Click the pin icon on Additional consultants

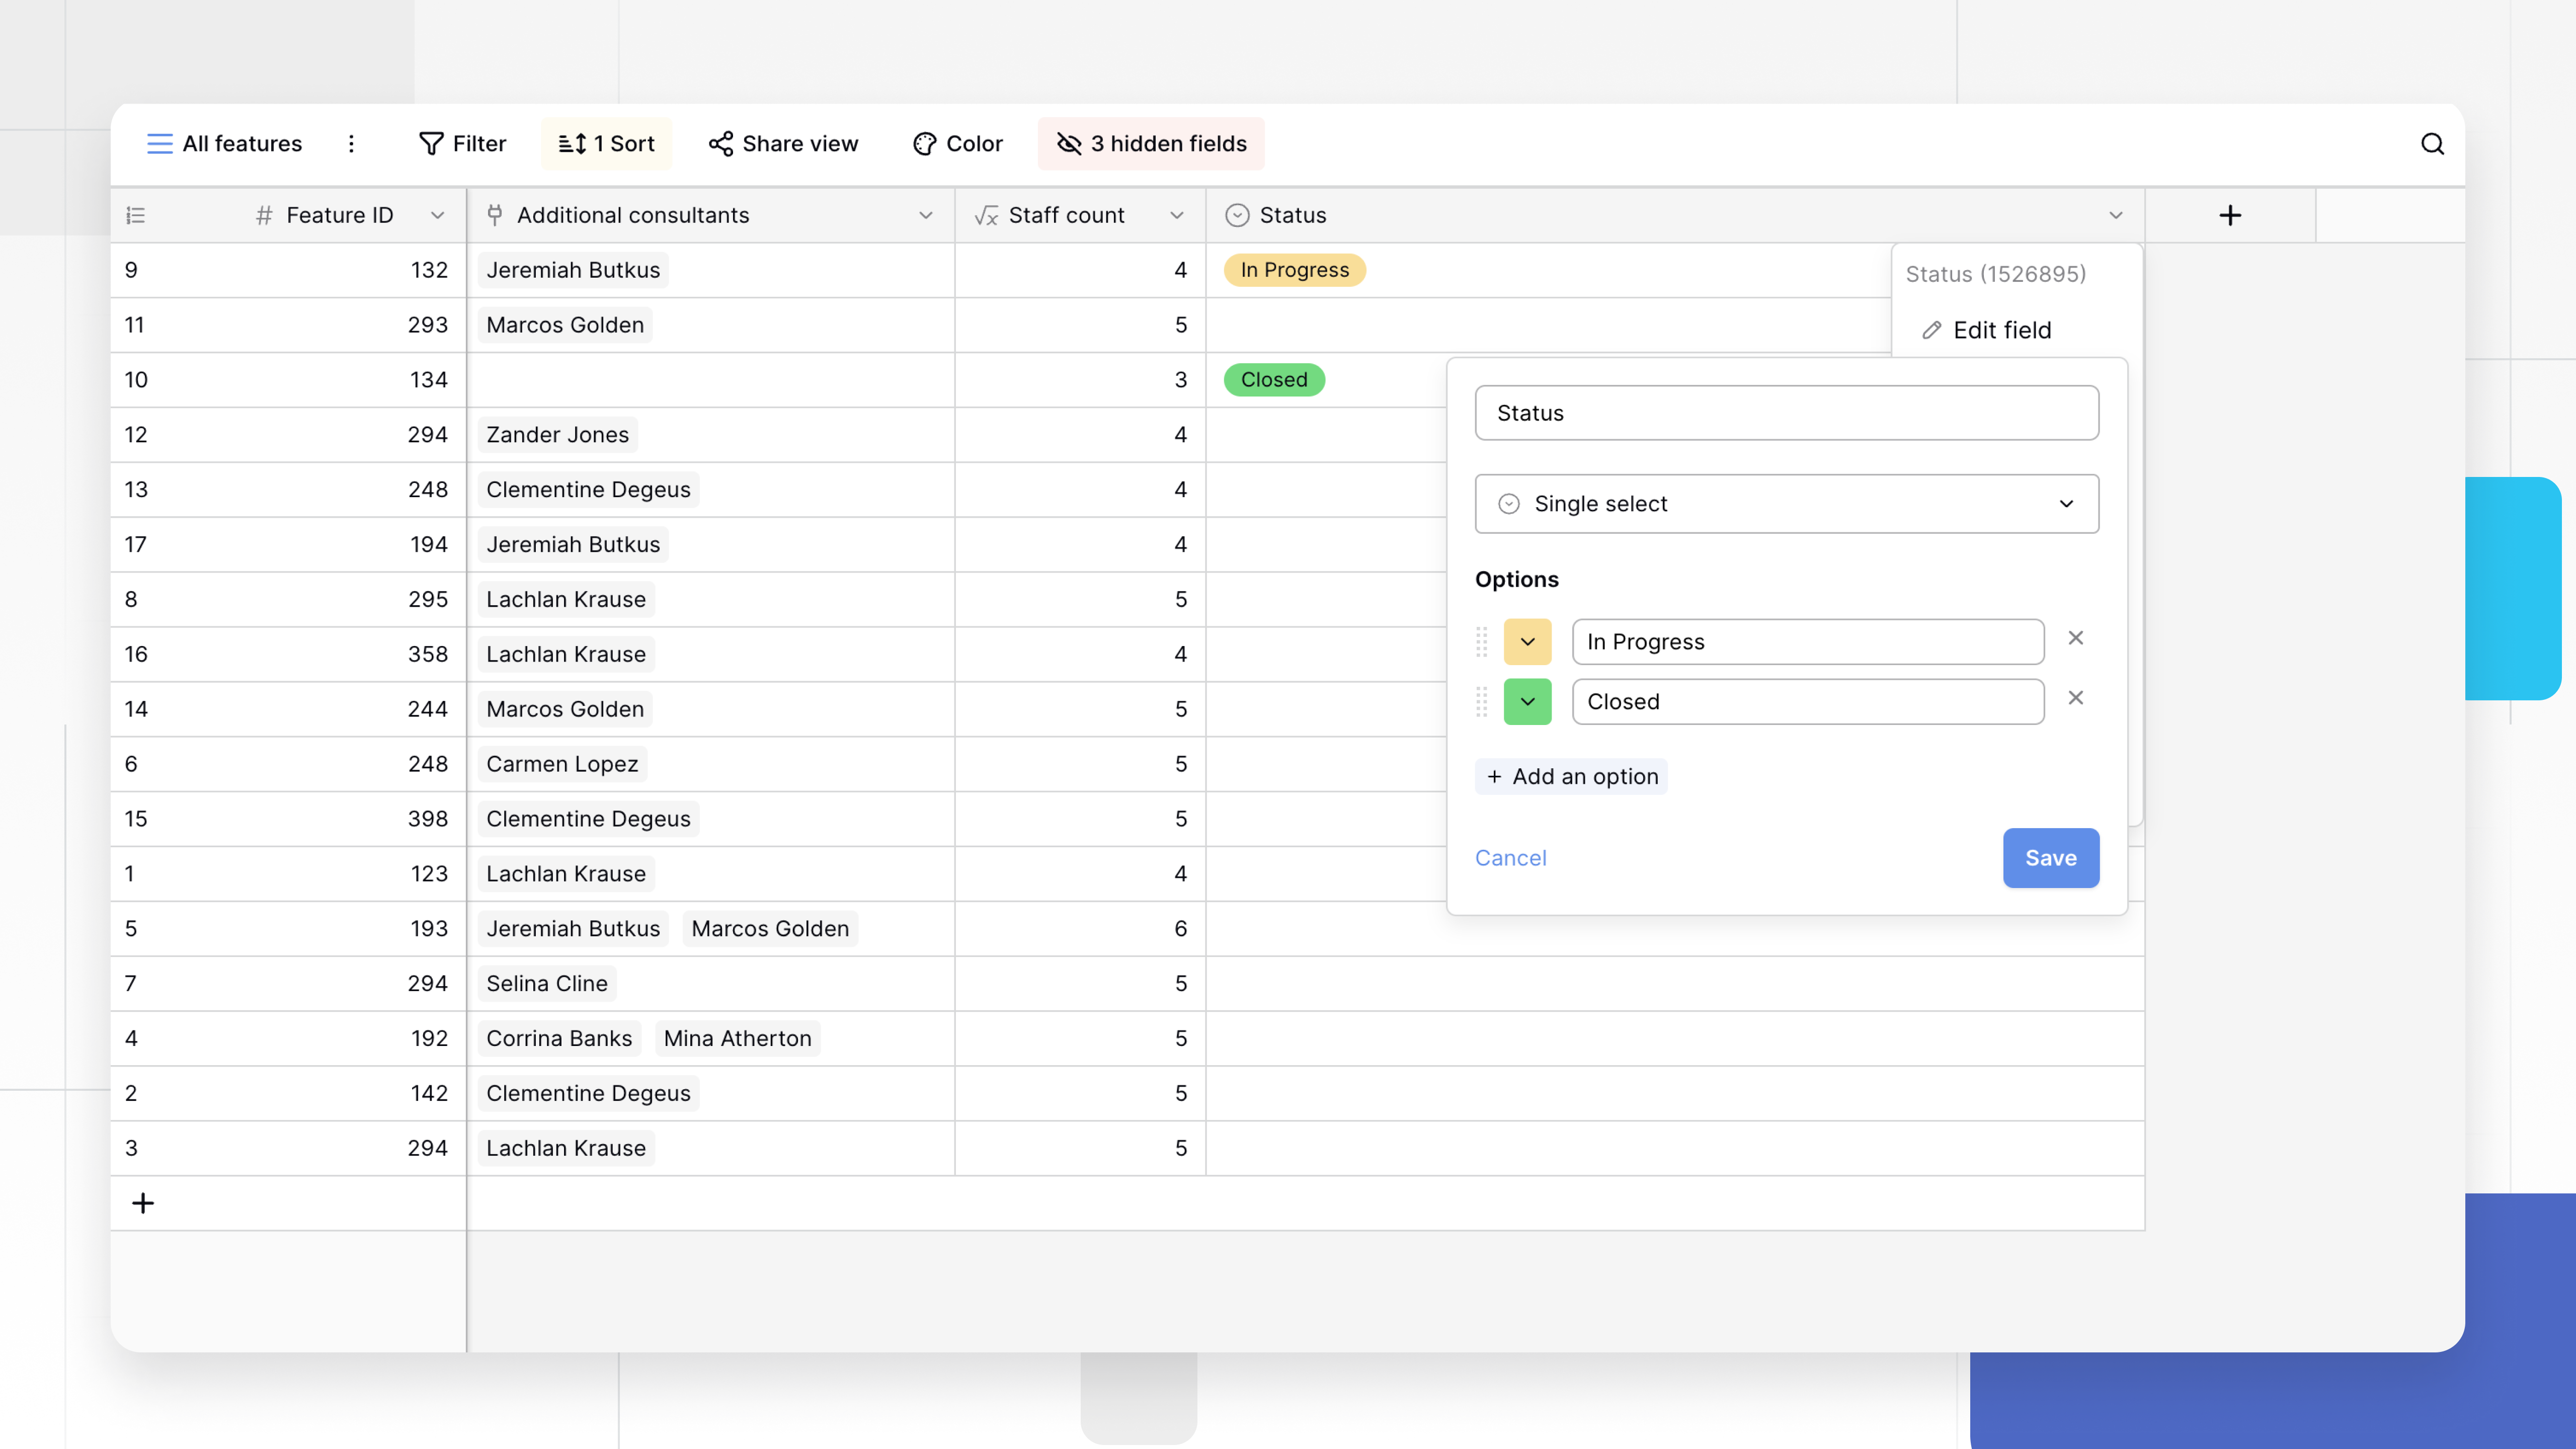coord(495,214)
